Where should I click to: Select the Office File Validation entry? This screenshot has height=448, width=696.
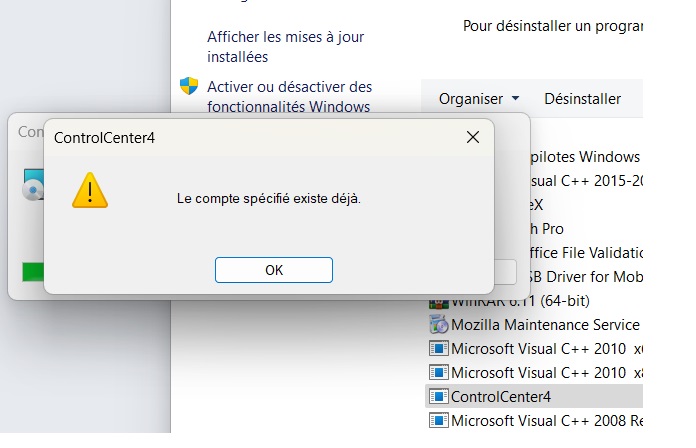(586, 253)
